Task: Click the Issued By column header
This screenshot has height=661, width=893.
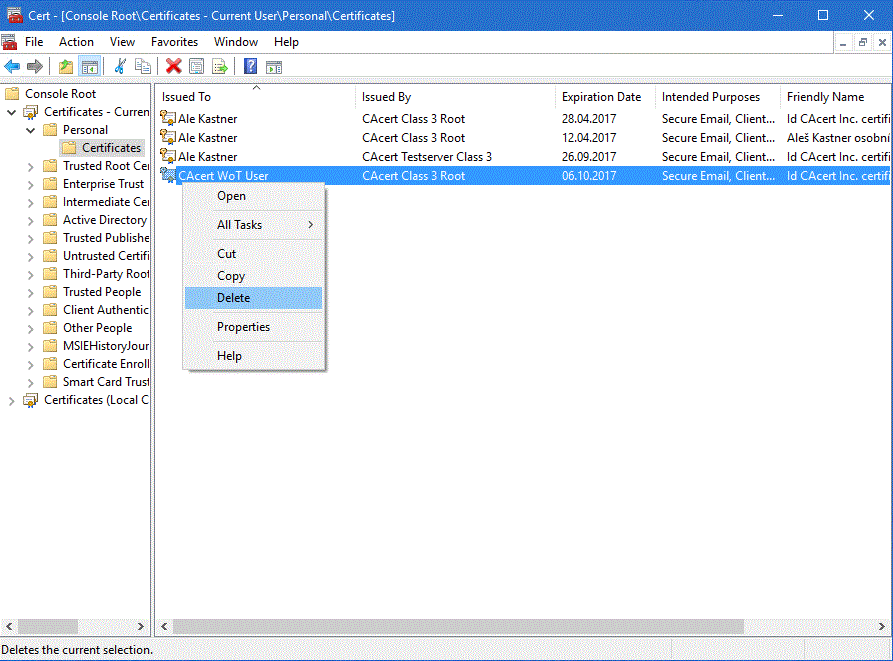Action: tap(386, 97)
